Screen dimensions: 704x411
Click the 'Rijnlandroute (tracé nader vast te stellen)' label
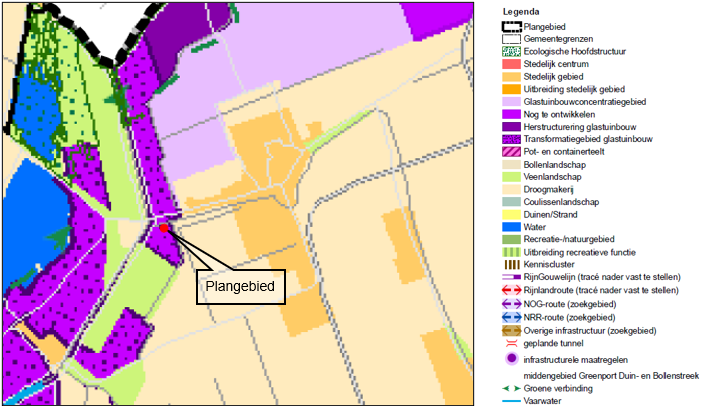pyautogui.click(x=601, y=290)
